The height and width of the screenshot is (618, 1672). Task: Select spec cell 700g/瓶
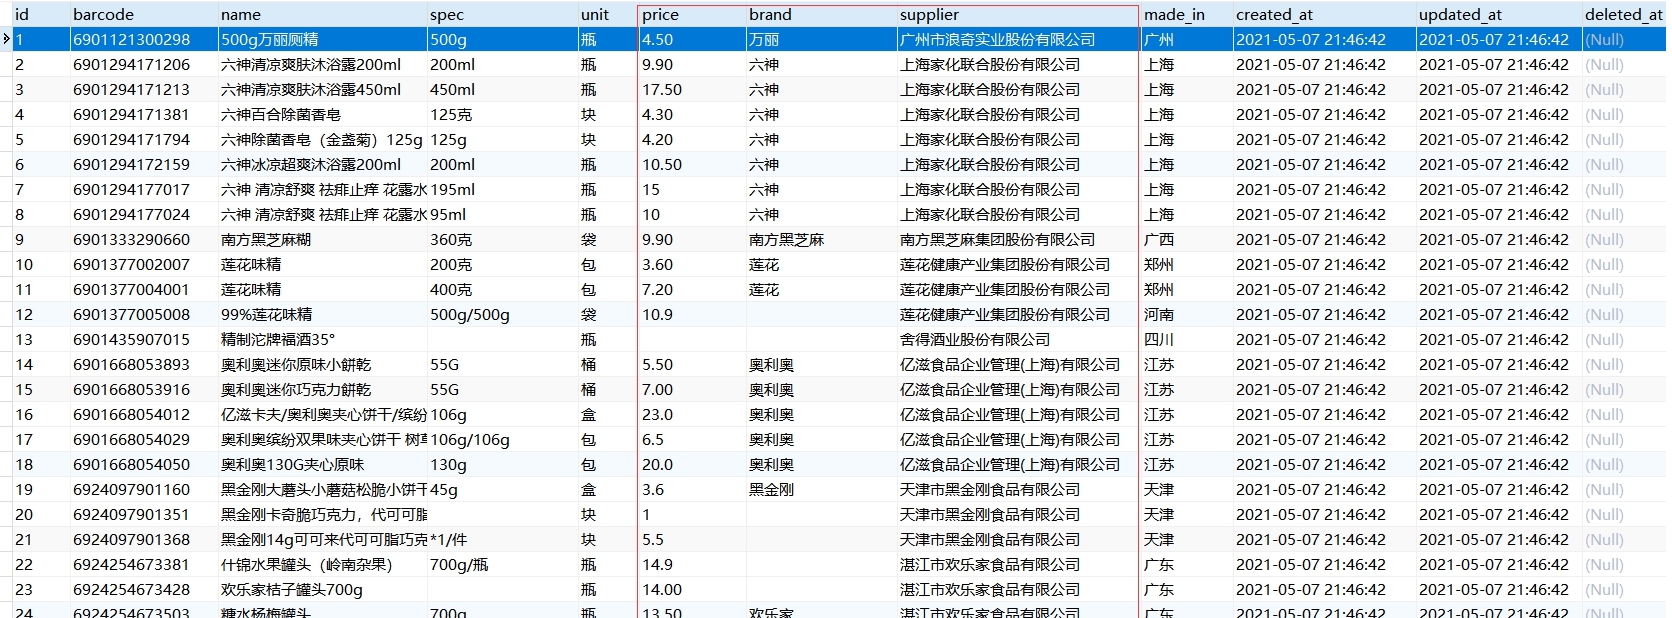click(x=502, y=564)
